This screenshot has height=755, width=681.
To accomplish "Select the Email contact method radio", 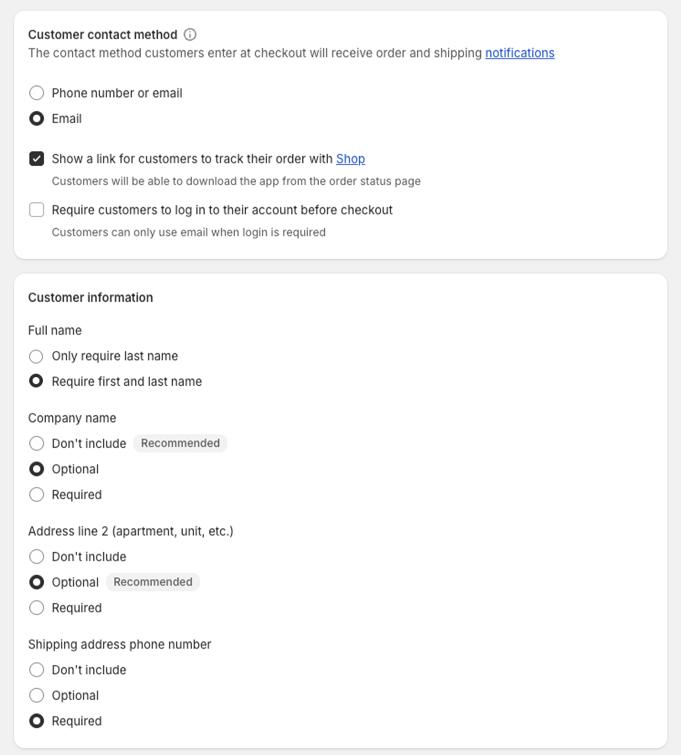I will click(x=37, y=119).
